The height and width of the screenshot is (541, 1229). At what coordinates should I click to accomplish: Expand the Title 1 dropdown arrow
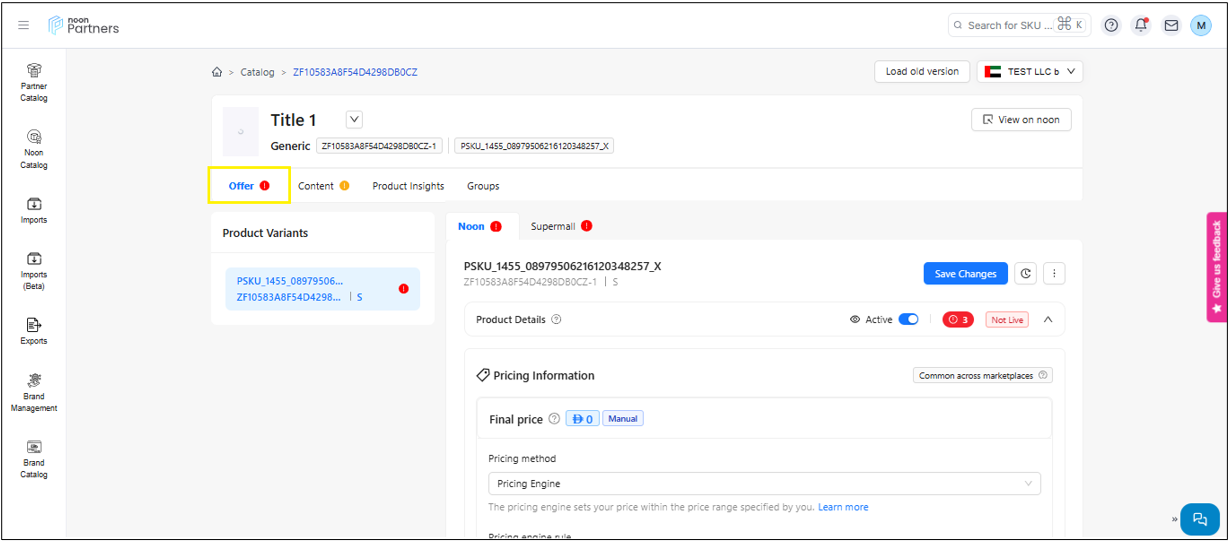click(354, 120)
